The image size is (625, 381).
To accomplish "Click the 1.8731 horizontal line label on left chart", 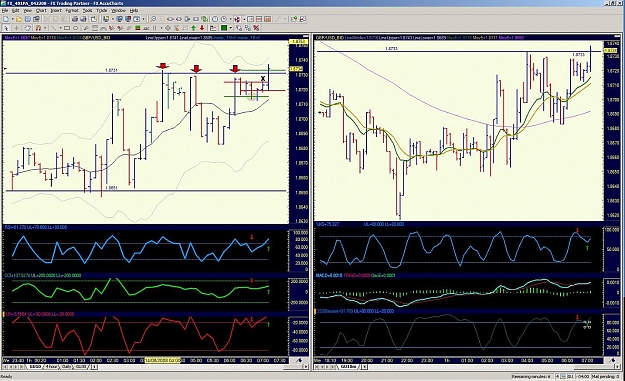I will 111,70.
